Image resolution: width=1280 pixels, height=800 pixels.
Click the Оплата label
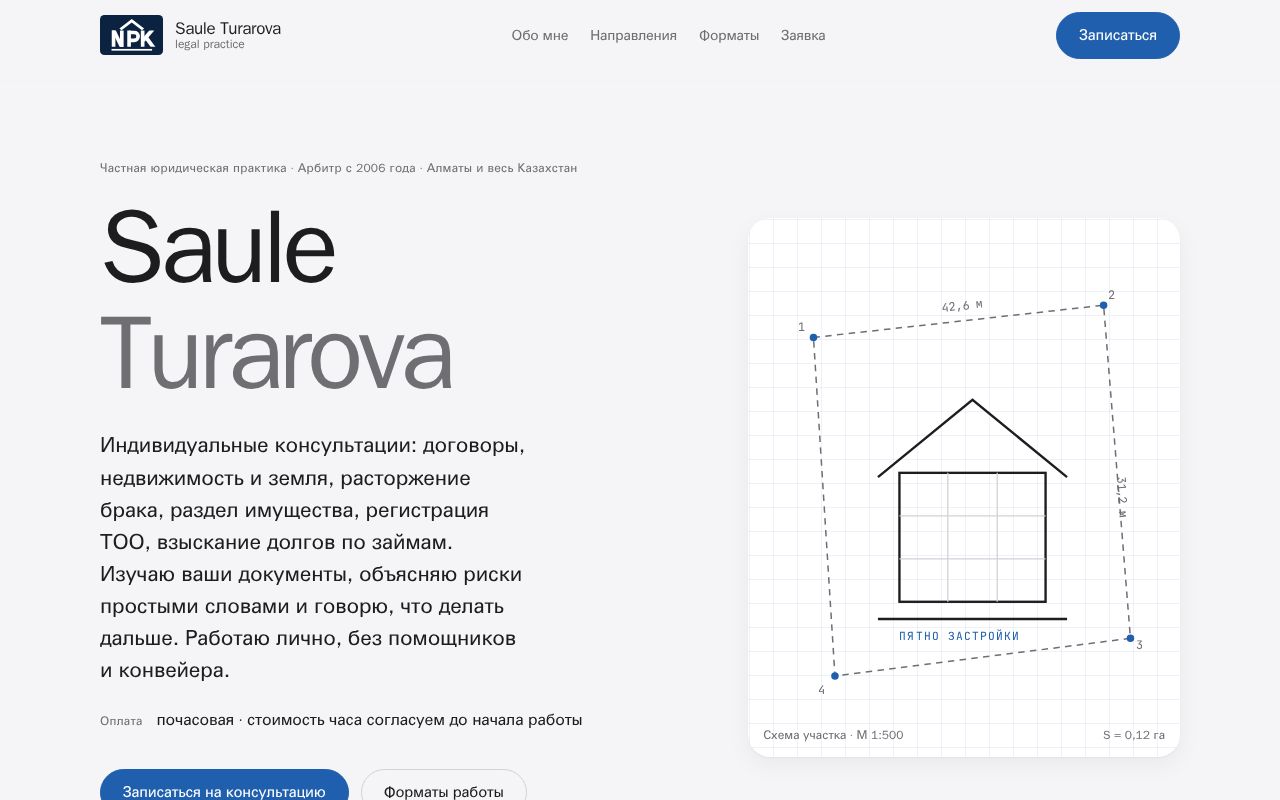121,721
